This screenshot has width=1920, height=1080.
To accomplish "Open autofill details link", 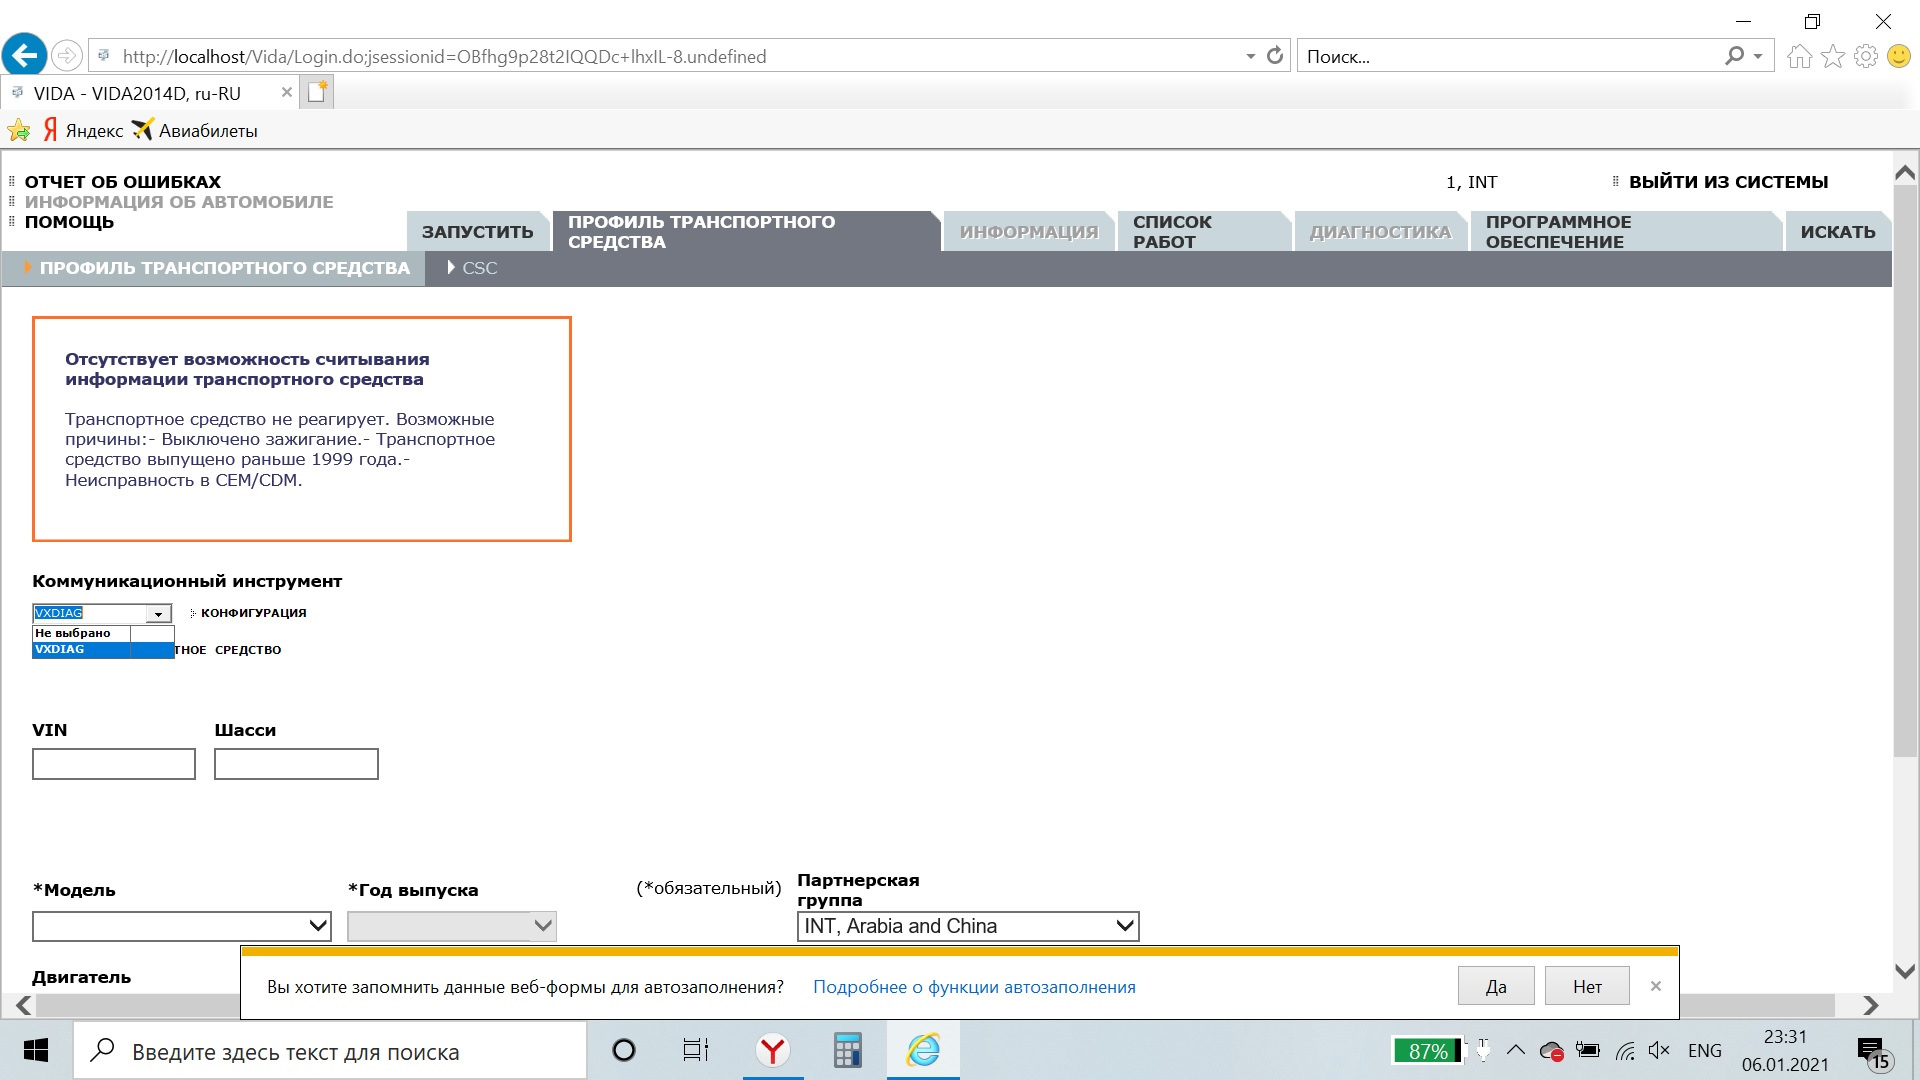I will (973, 987).
